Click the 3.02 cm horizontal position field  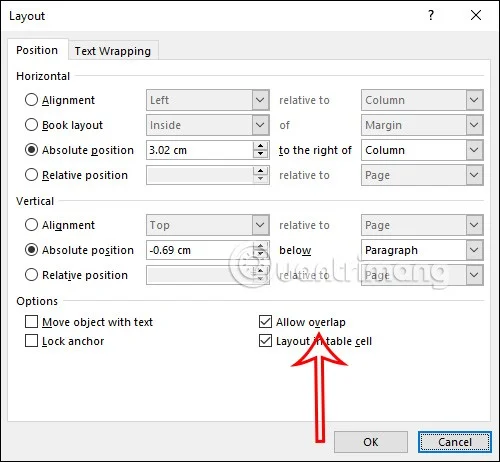point(200,150)
